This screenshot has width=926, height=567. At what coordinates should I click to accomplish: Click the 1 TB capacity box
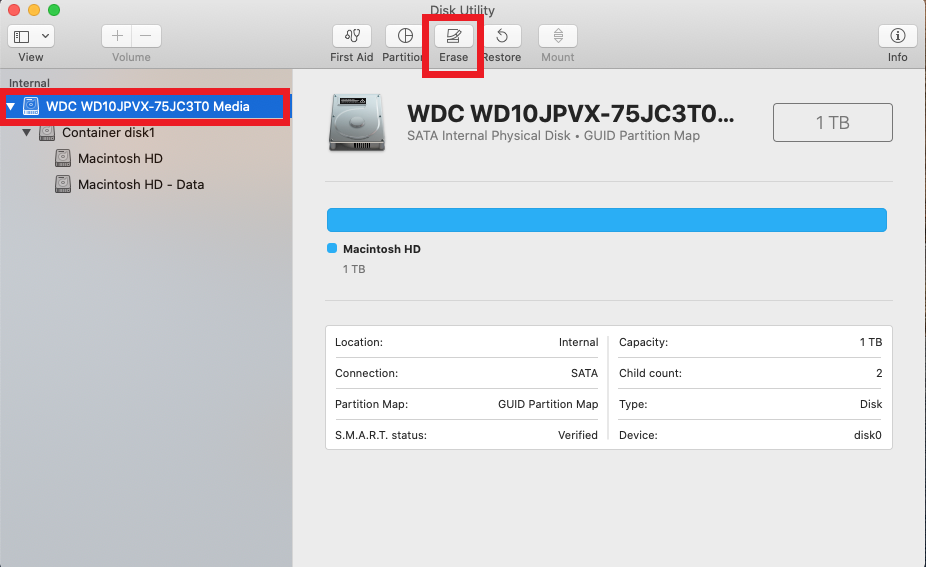coord(833,122)
